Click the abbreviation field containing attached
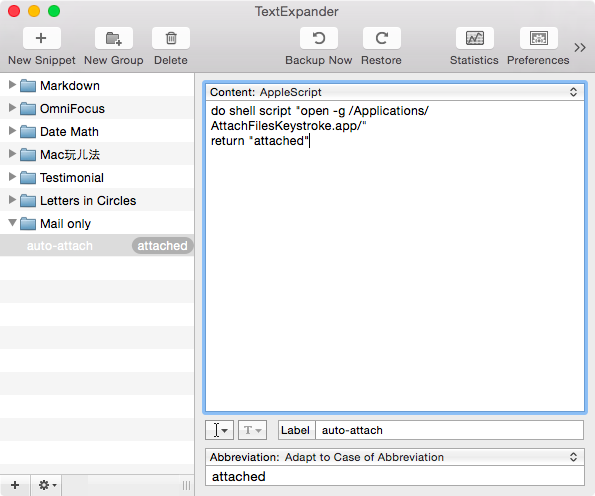This screenshot has width=595, height=496. tap(395, 476)
